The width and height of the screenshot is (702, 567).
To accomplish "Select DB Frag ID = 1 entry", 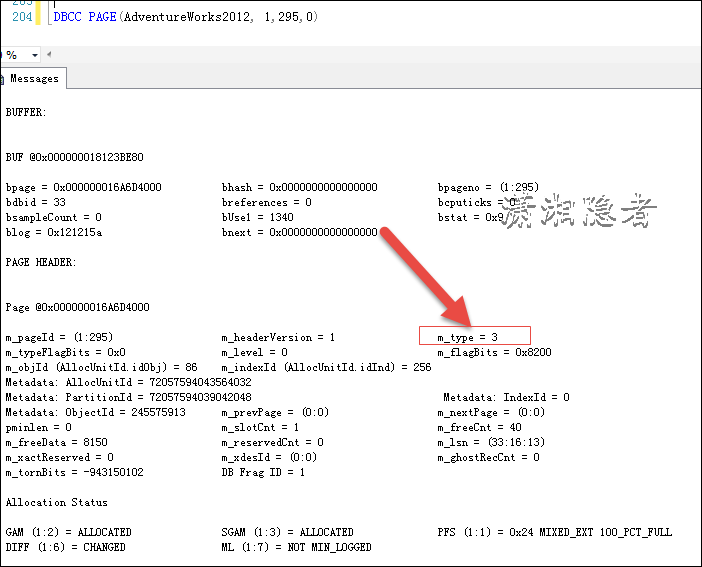I will point(263,472).
